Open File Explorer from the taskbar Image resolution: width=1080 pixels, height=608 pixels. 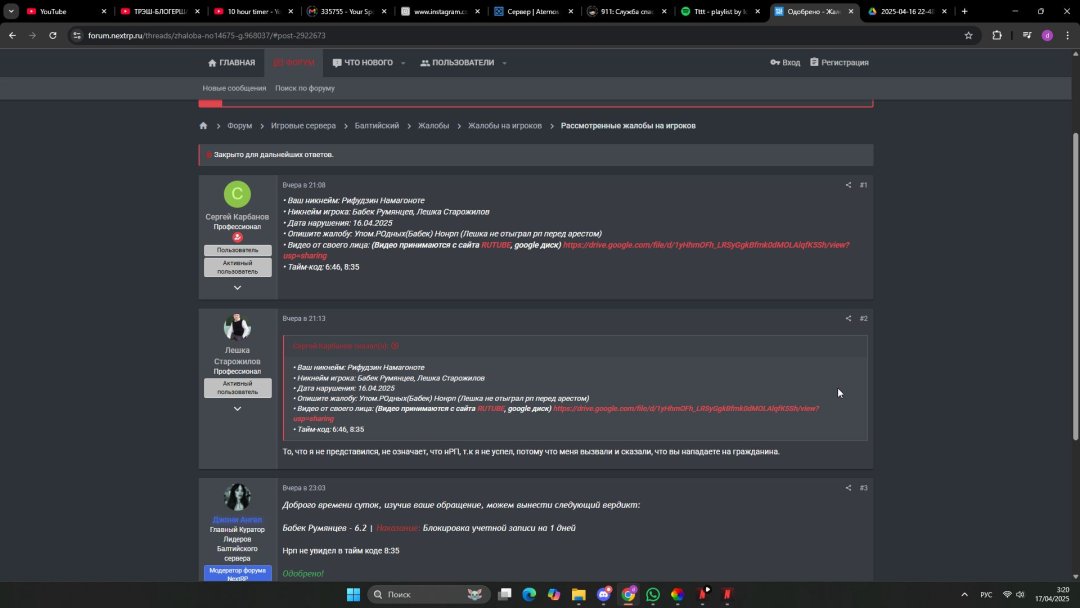tap(578, 594)
